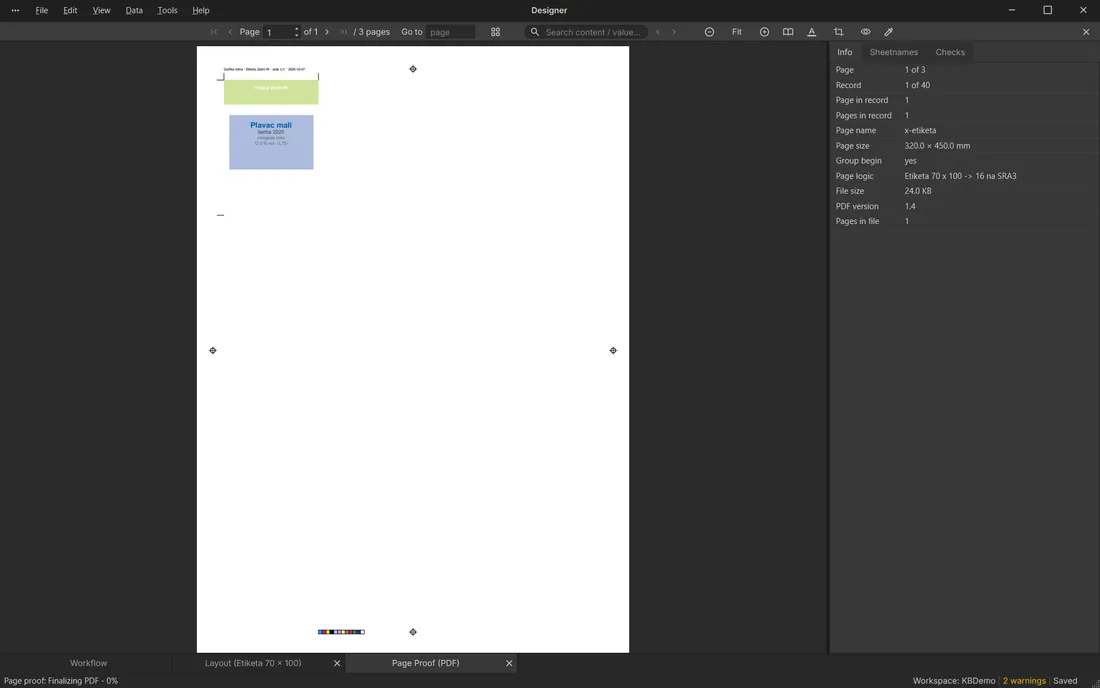Click the Workspace: KBDemo status text
Screen dimensions: 1100x688
[x=953, y=681]
